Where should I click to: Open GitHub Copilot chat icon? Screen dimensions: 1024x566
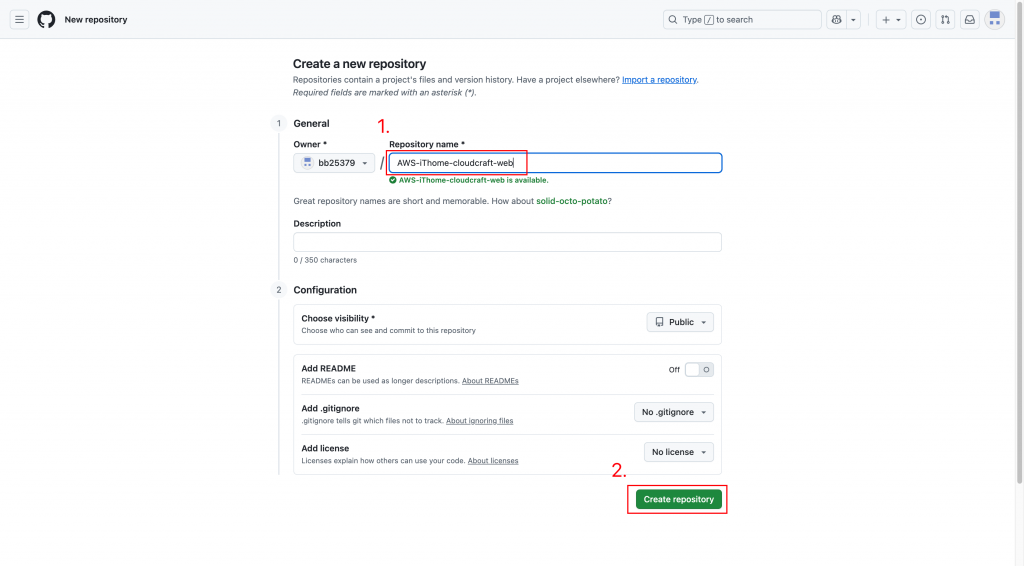[837, 19]
